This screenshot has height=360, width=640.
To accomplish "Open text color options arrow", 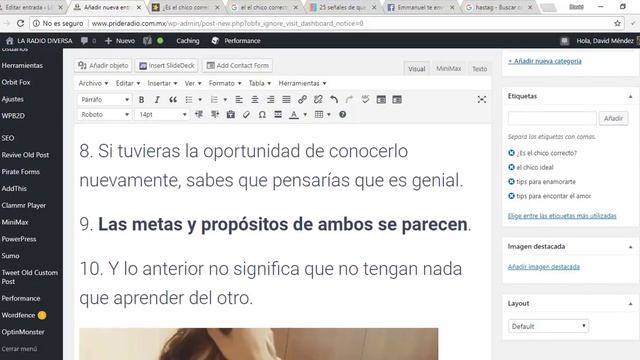I will [305, 115].
